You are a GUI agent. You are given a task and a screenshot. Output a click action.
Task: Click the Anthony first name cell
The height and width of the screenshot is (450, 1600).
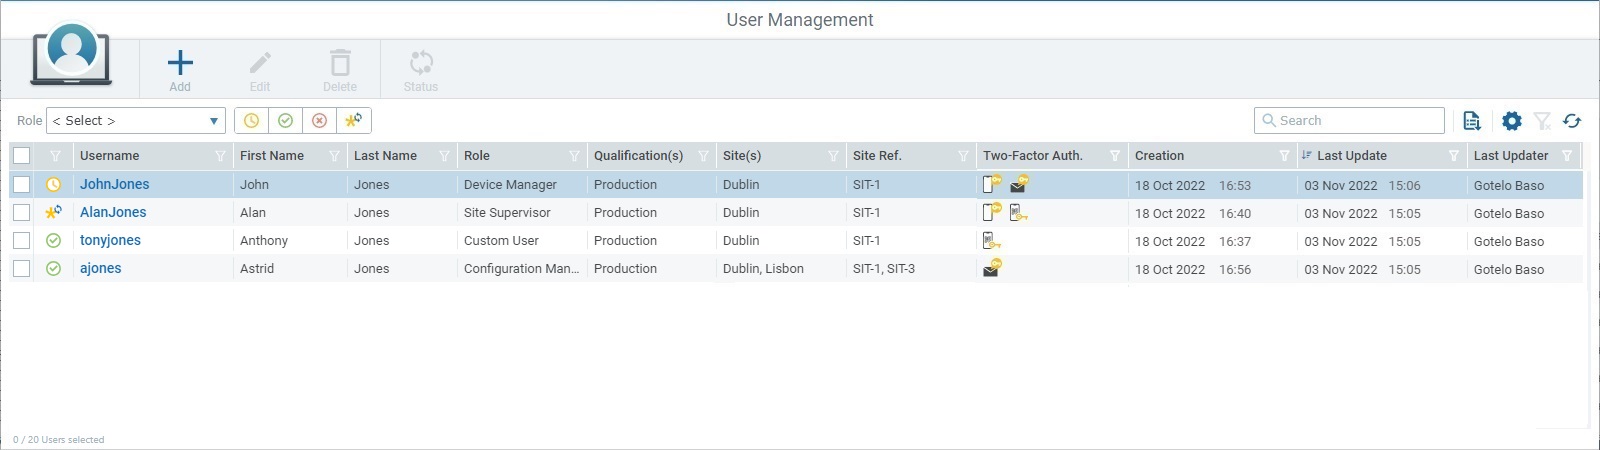pos(264,241)
